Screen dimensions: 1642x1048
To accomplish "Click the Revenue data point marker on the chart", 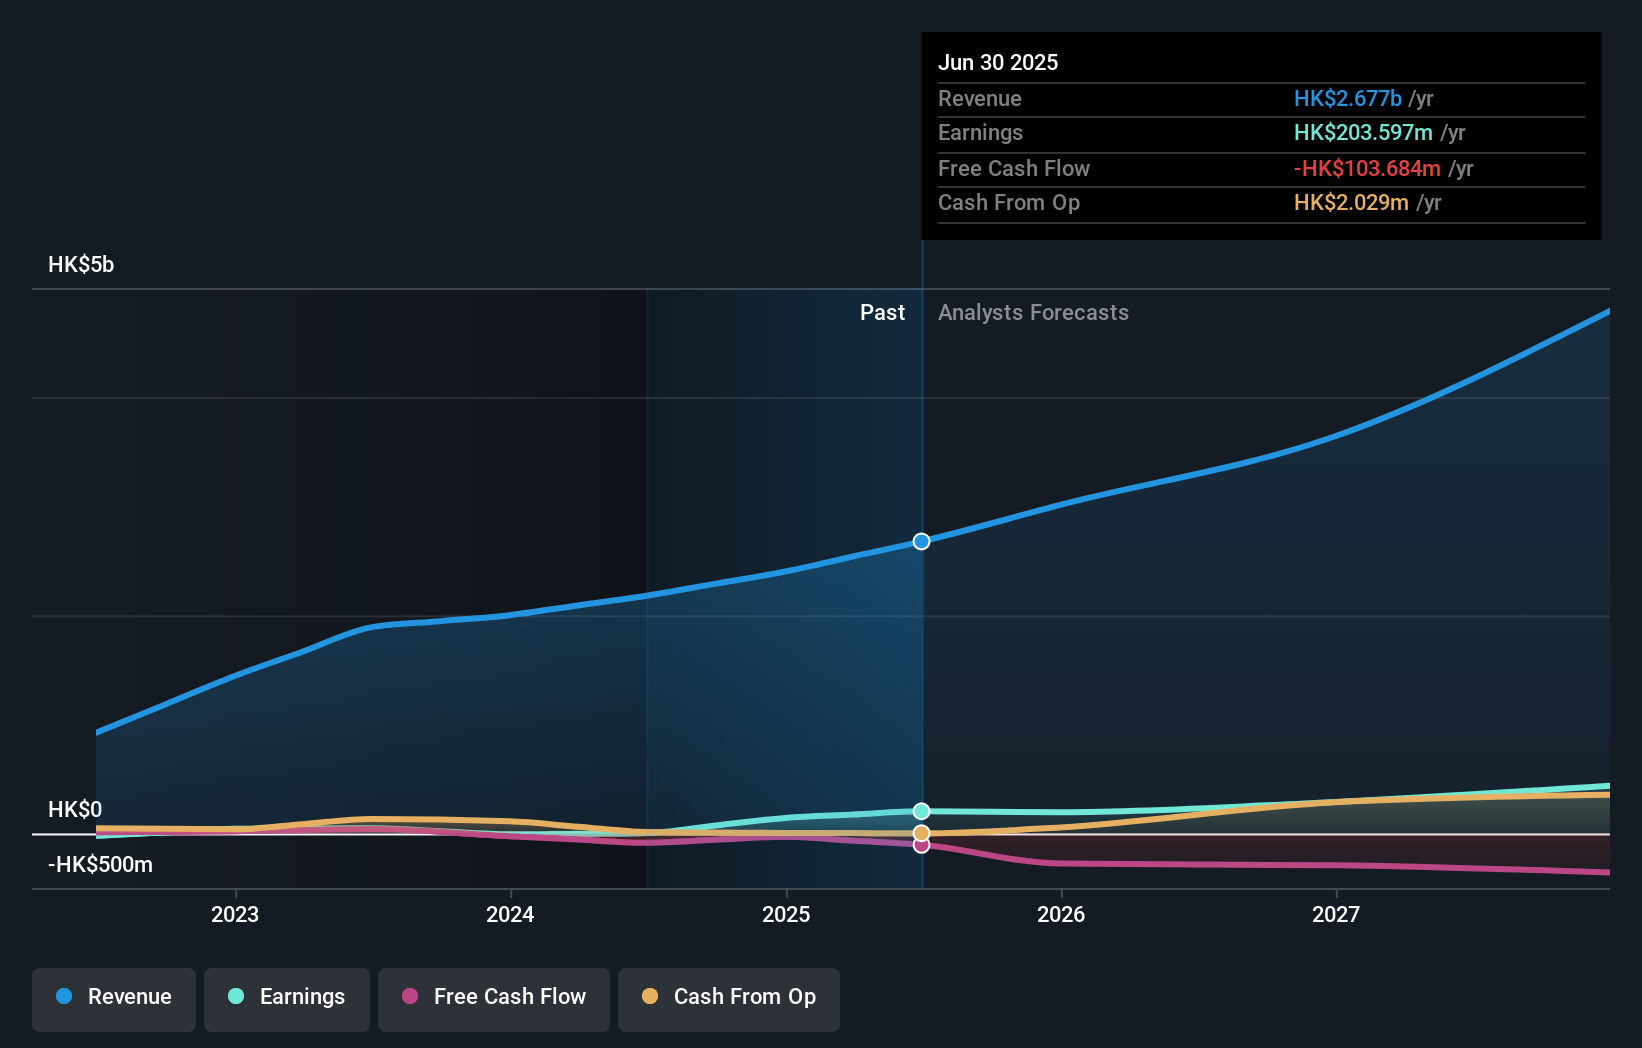I will (921, 541).
